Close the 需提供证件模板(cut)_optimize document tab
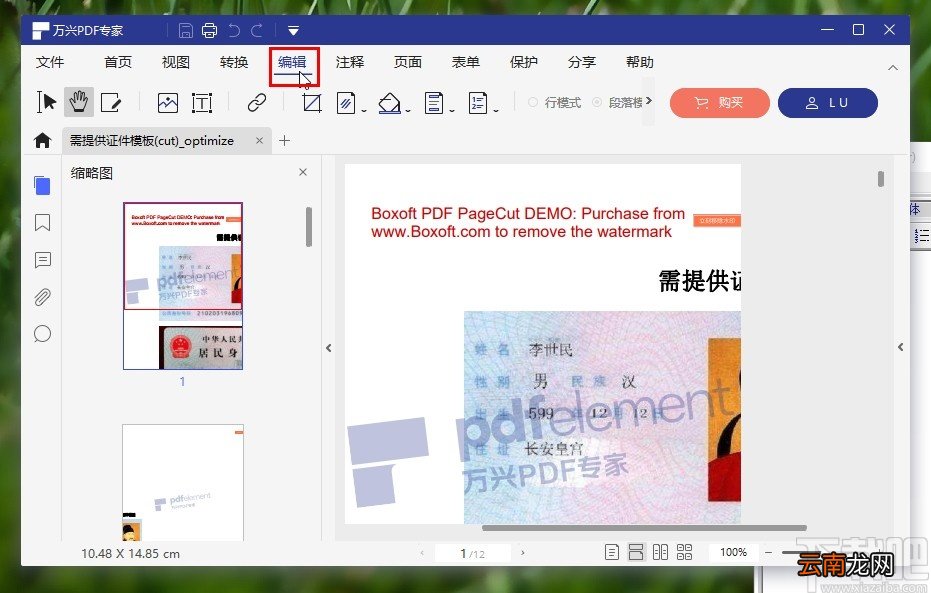Viewport: 931px width, 593px height. 259,141
